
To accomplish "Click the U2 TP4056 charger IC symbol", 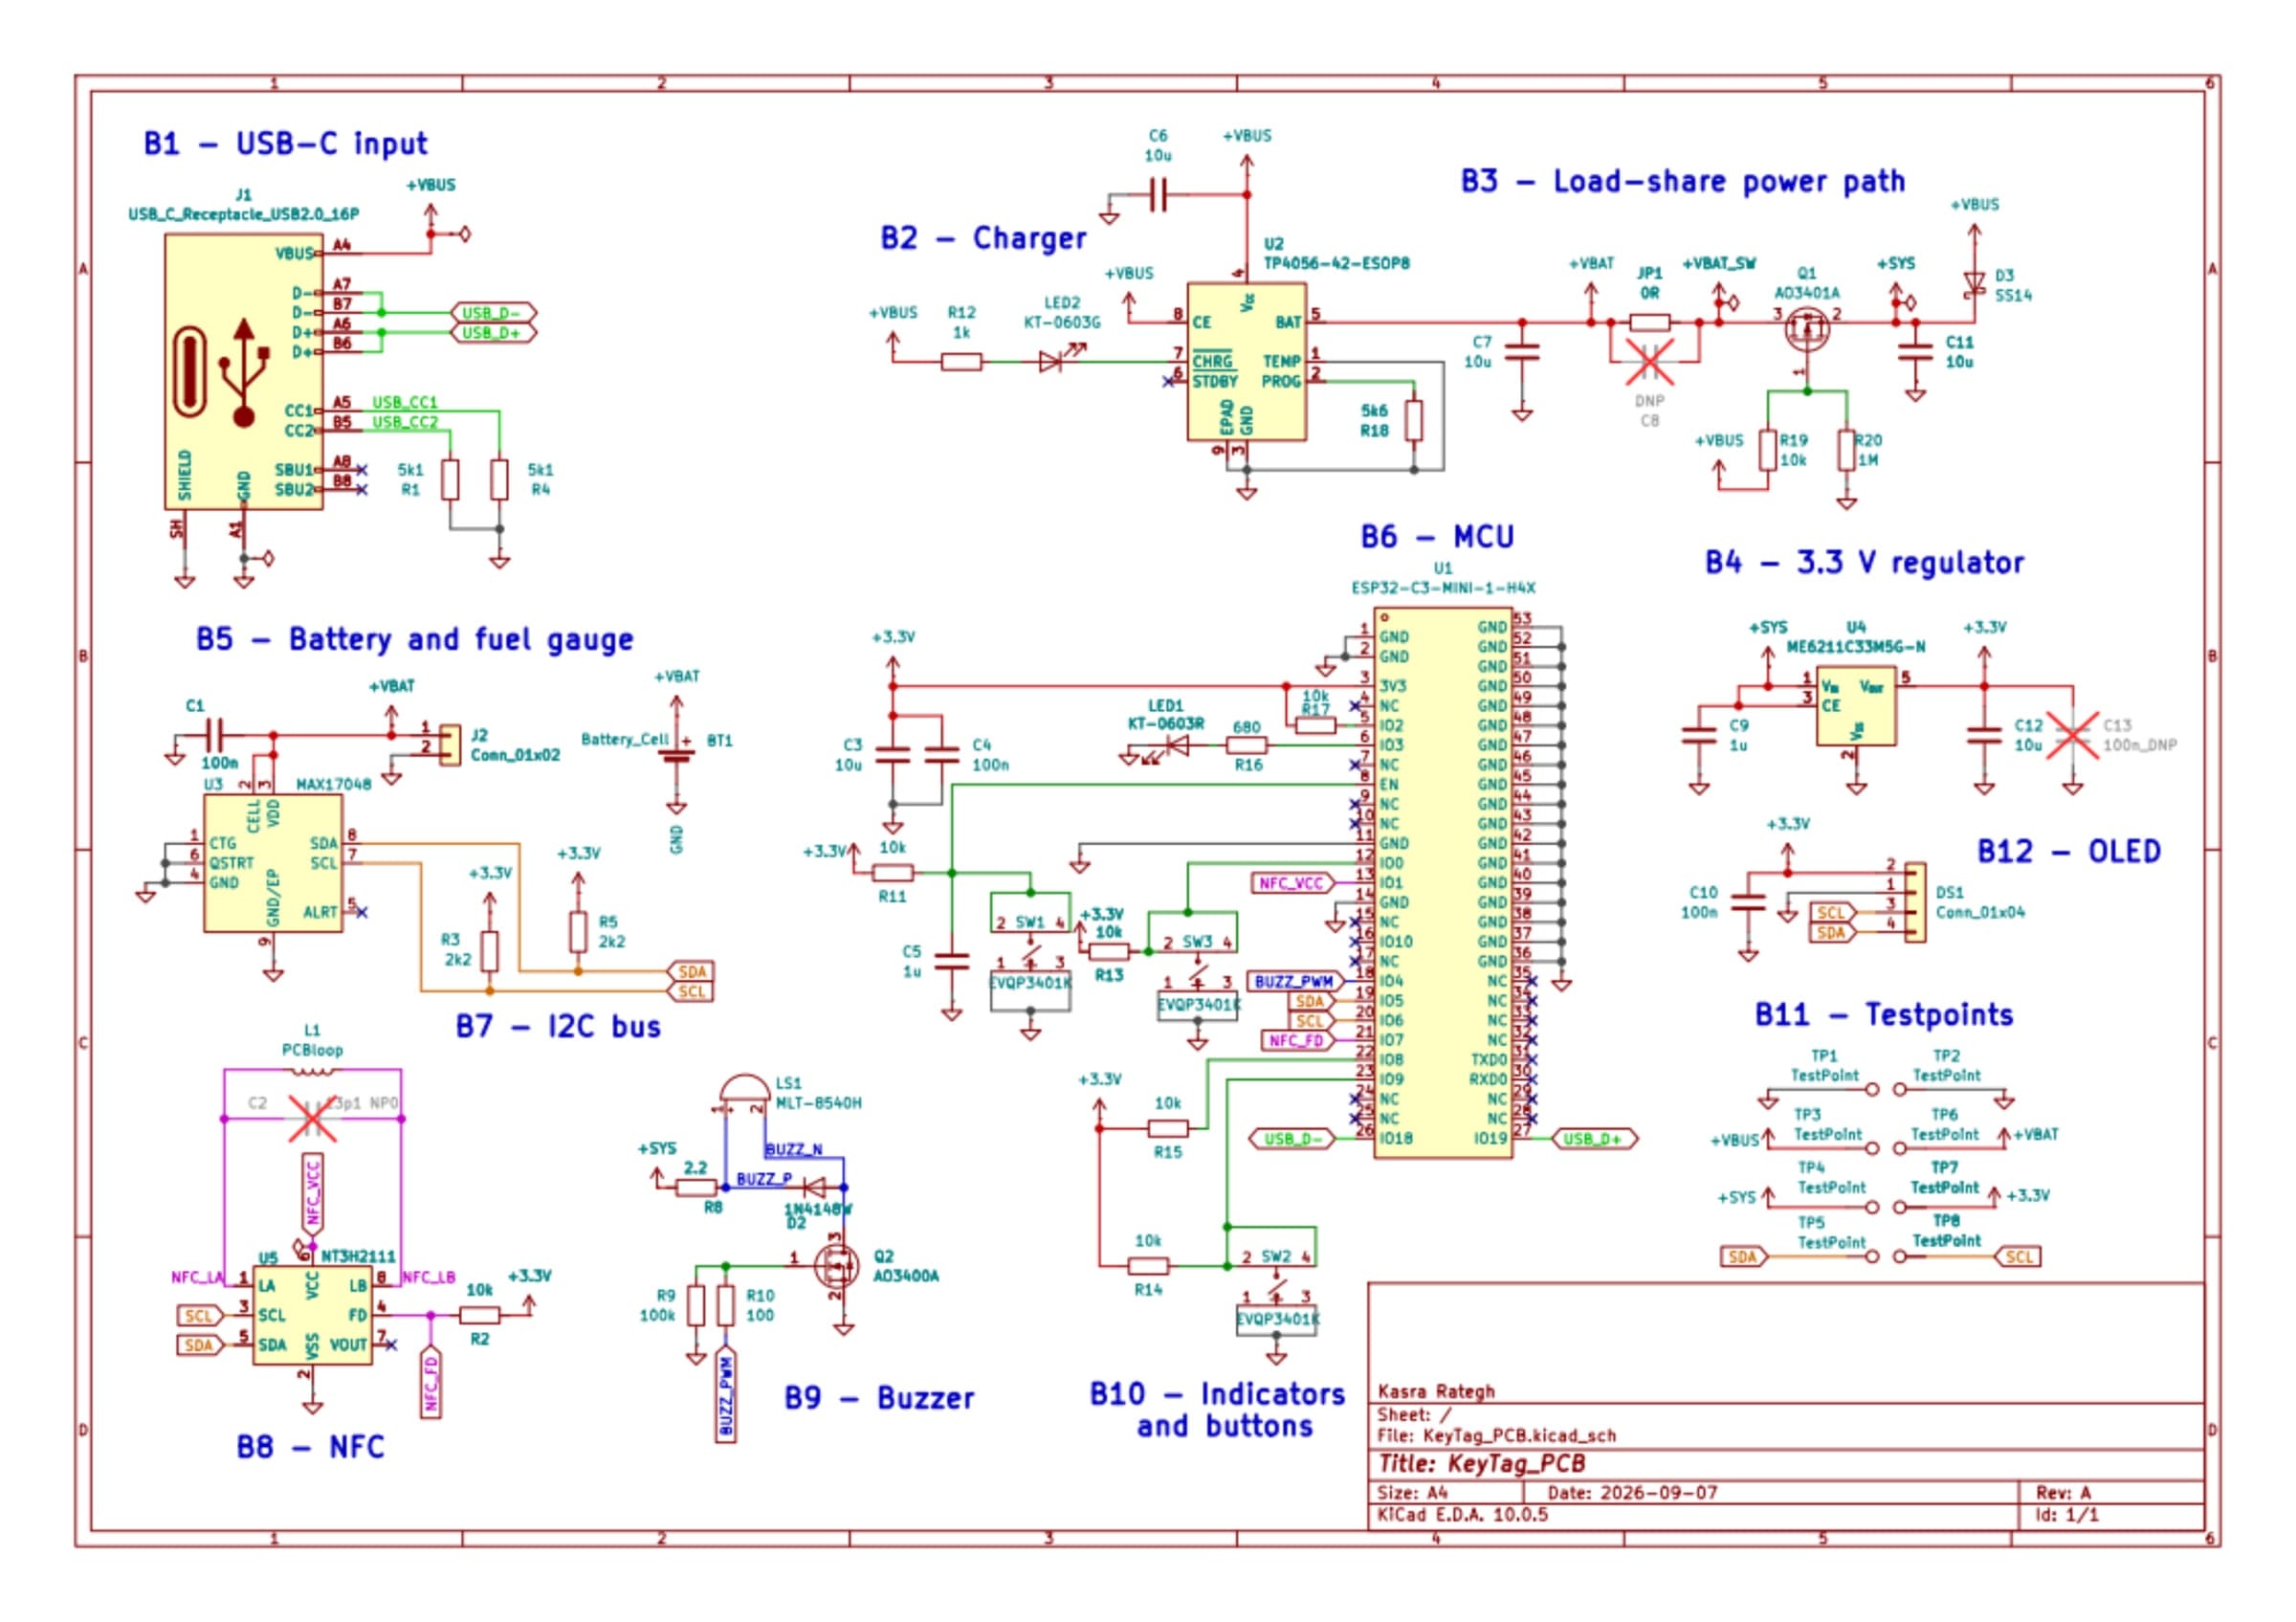I will tap(1246, 361).
